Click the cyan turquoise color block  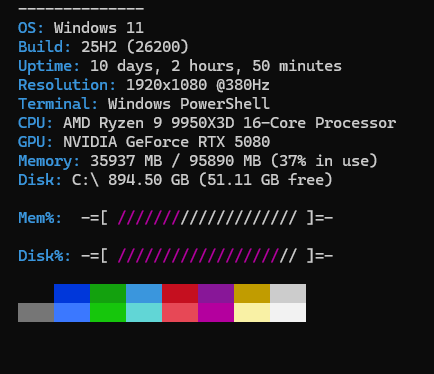pos(144,312)
